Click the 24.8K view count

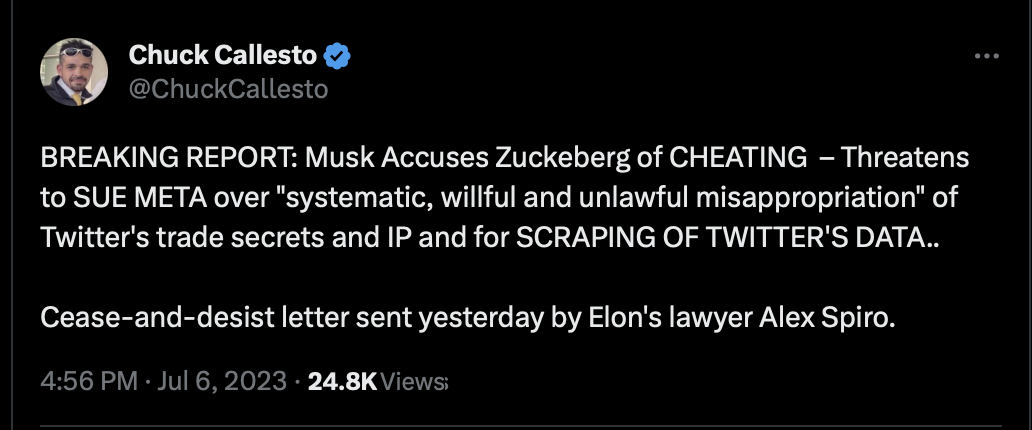tap(342, 381)
